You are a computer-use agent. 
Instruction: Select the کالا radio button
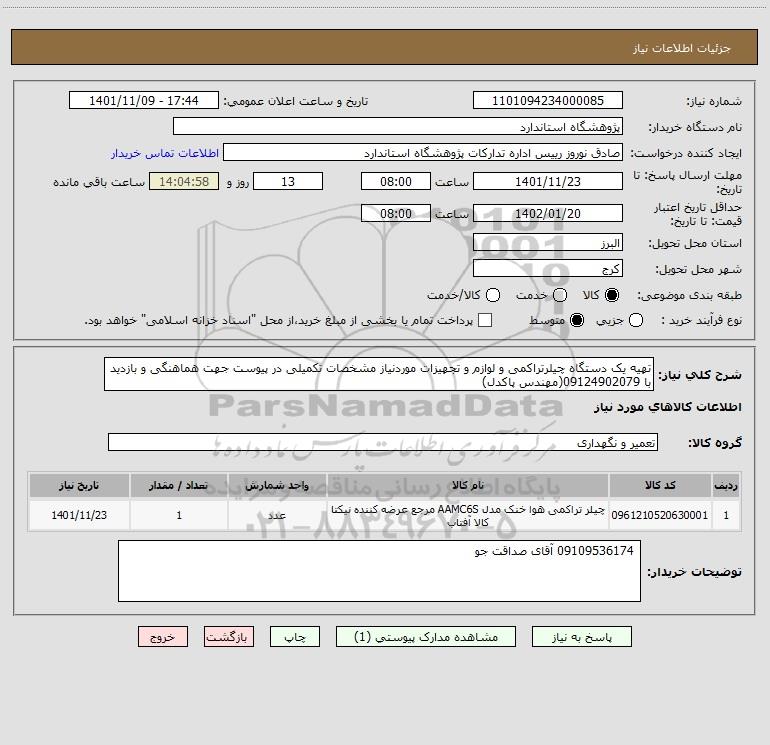coord(612,295)
